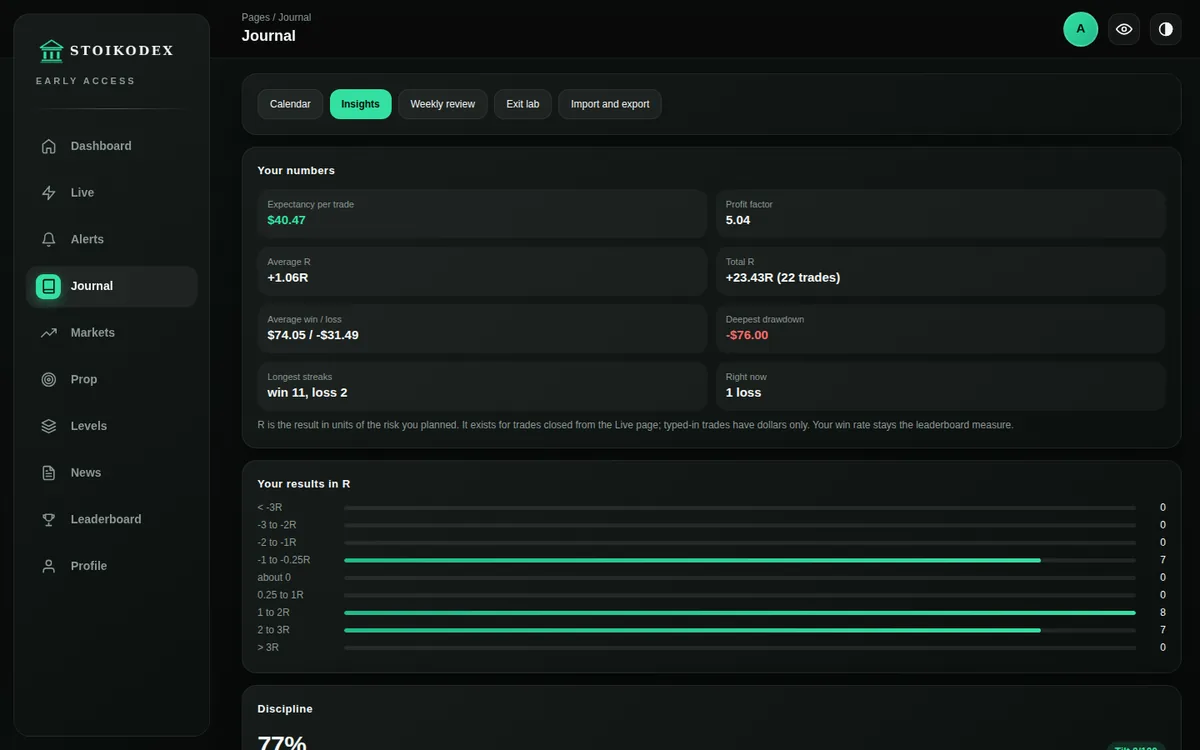This screenshot has height=750, width=1200.
Task: Go to Import and export tab
Action: pos(609,104)
